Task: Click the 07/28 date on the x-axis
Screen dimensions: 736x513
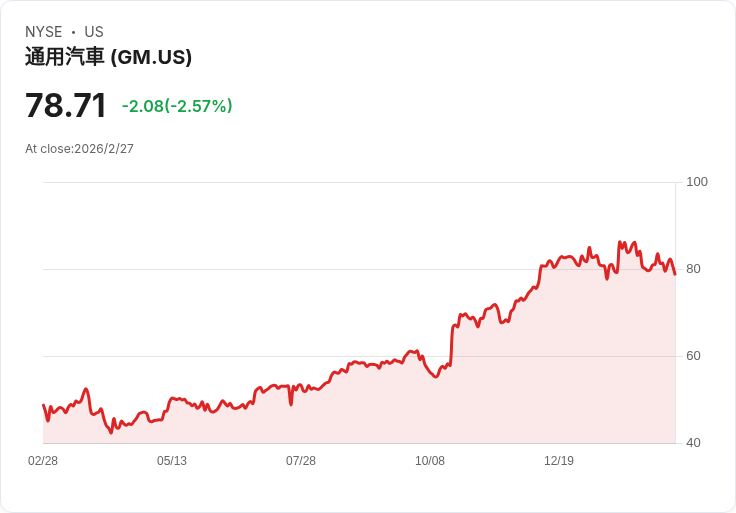Action: (301, 460)
